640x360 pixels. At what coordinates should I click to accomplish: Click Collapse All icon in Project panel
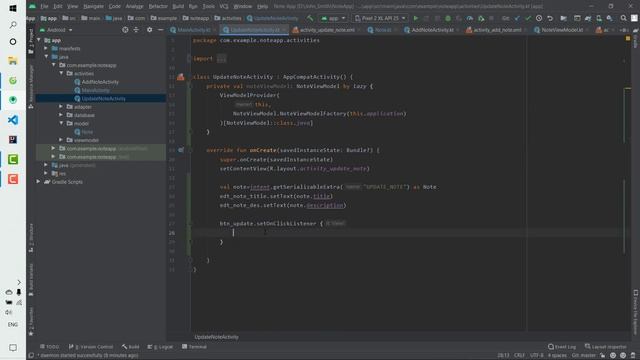click(x=136, y=30)
